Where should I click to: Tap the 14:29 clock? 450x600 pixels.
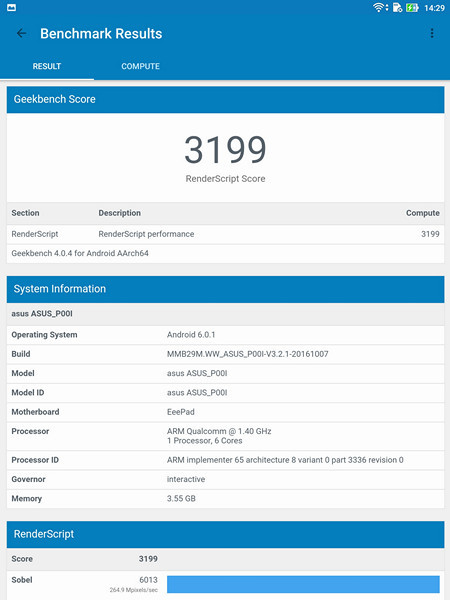coord(434,8)
